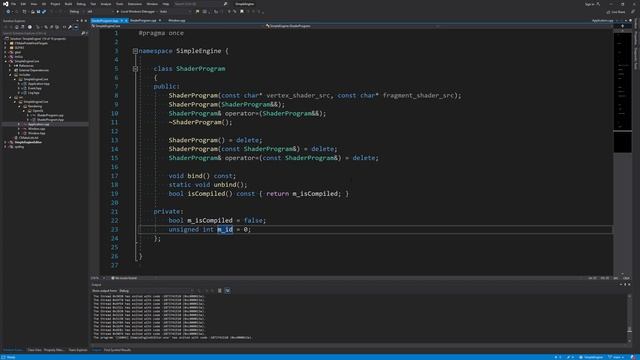Pin the ShaderProgram.hpp tab
The width and height of the screenshot is (640, 360).
[122, 20]
